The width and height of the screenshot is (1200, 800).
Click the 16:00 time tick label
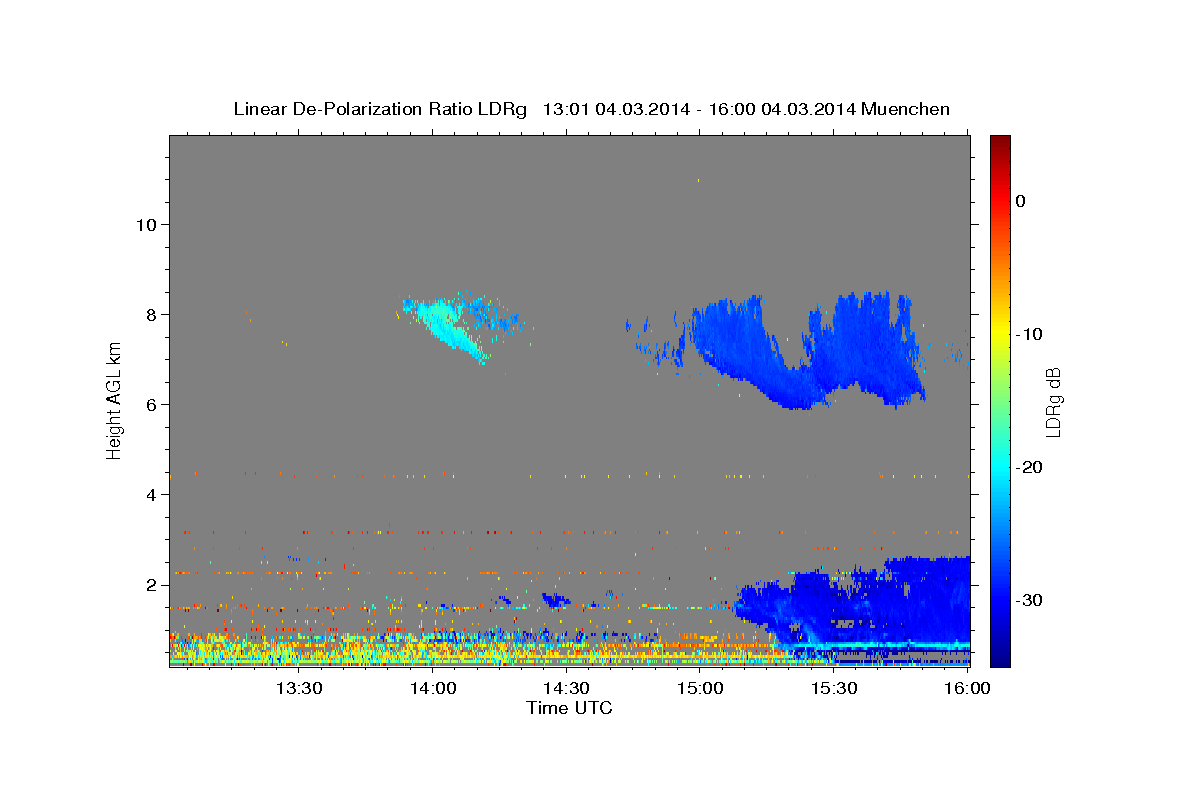967,688
